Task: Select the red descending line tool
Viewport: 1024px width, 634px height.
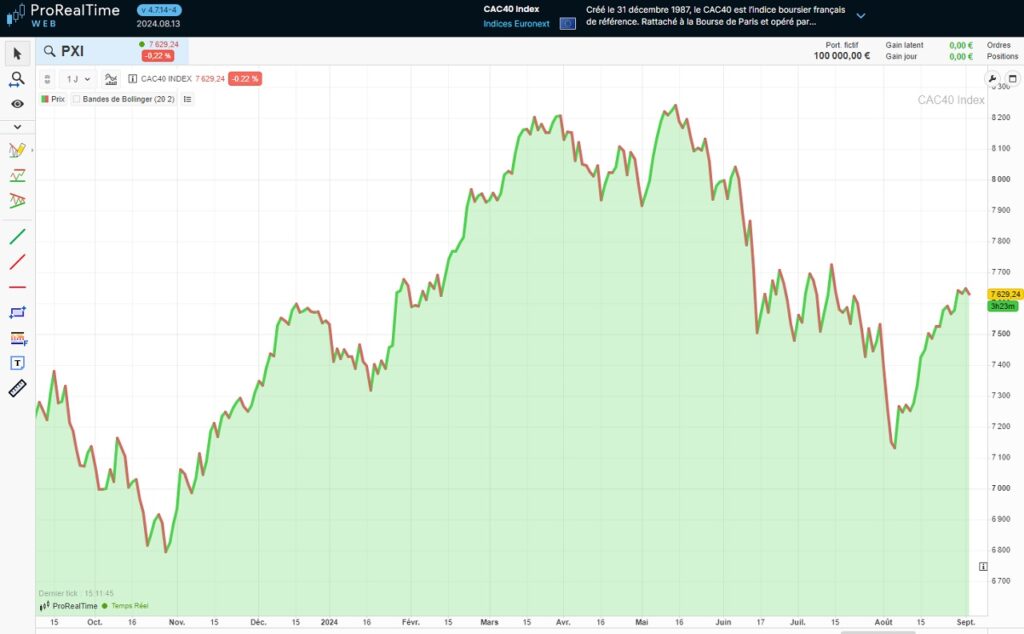Action: (15, 261)
